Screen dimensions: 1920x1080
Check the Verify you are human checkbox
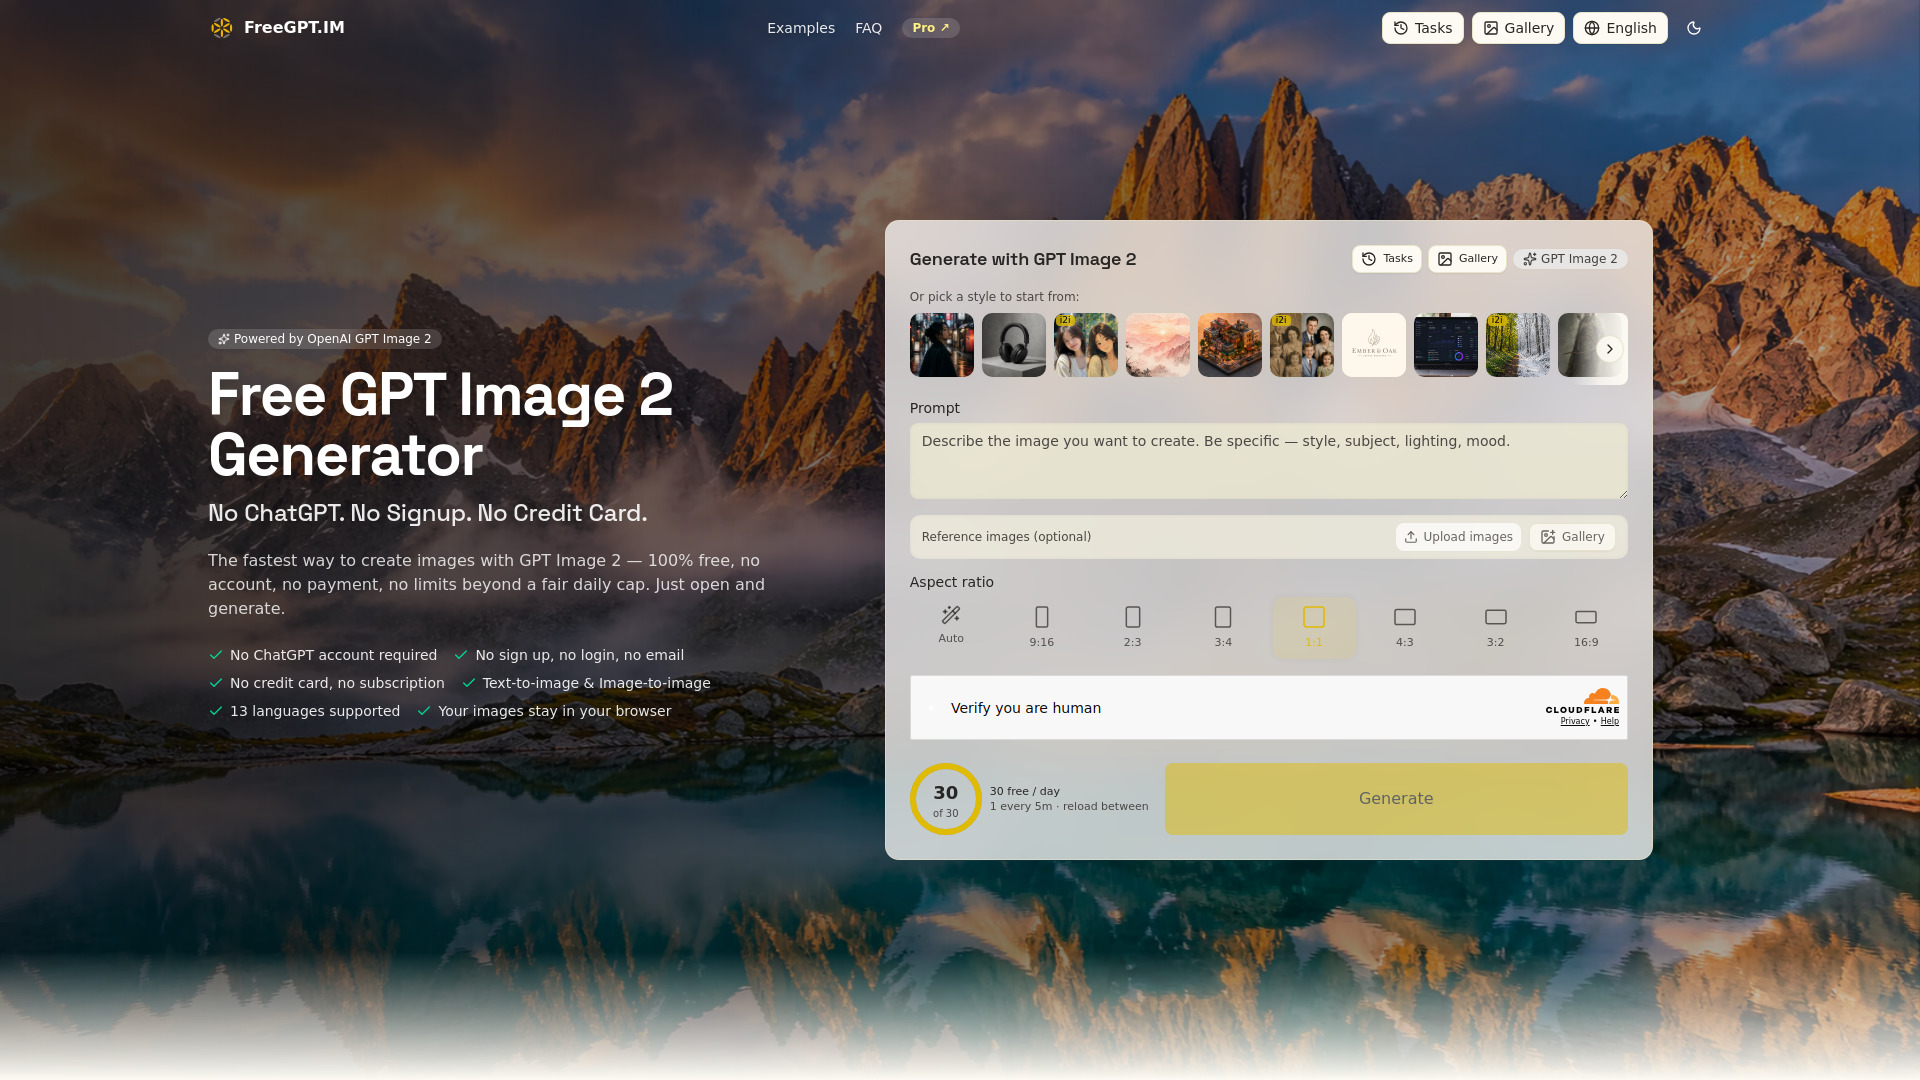[932, 707]
